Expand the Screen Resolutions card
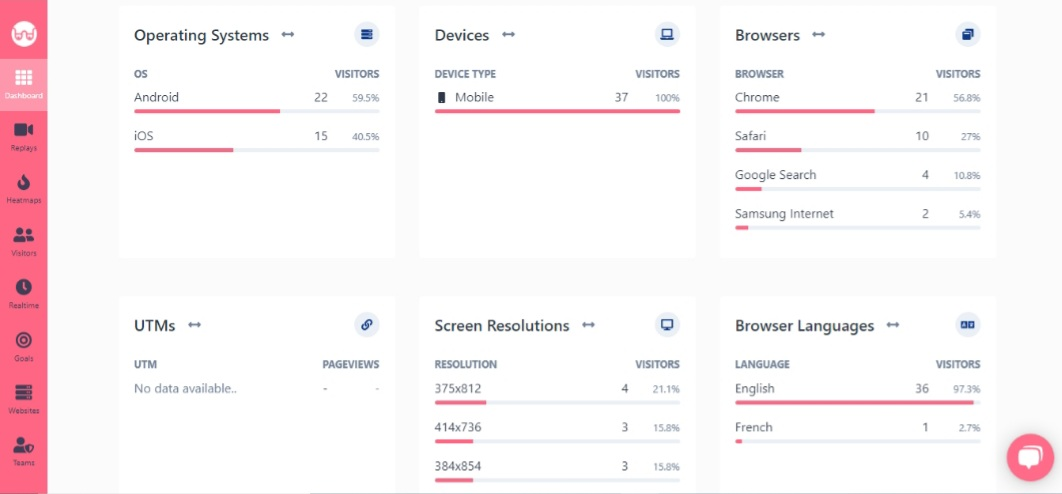Viewport: 1062px width, 494px height. click(589, 325)
